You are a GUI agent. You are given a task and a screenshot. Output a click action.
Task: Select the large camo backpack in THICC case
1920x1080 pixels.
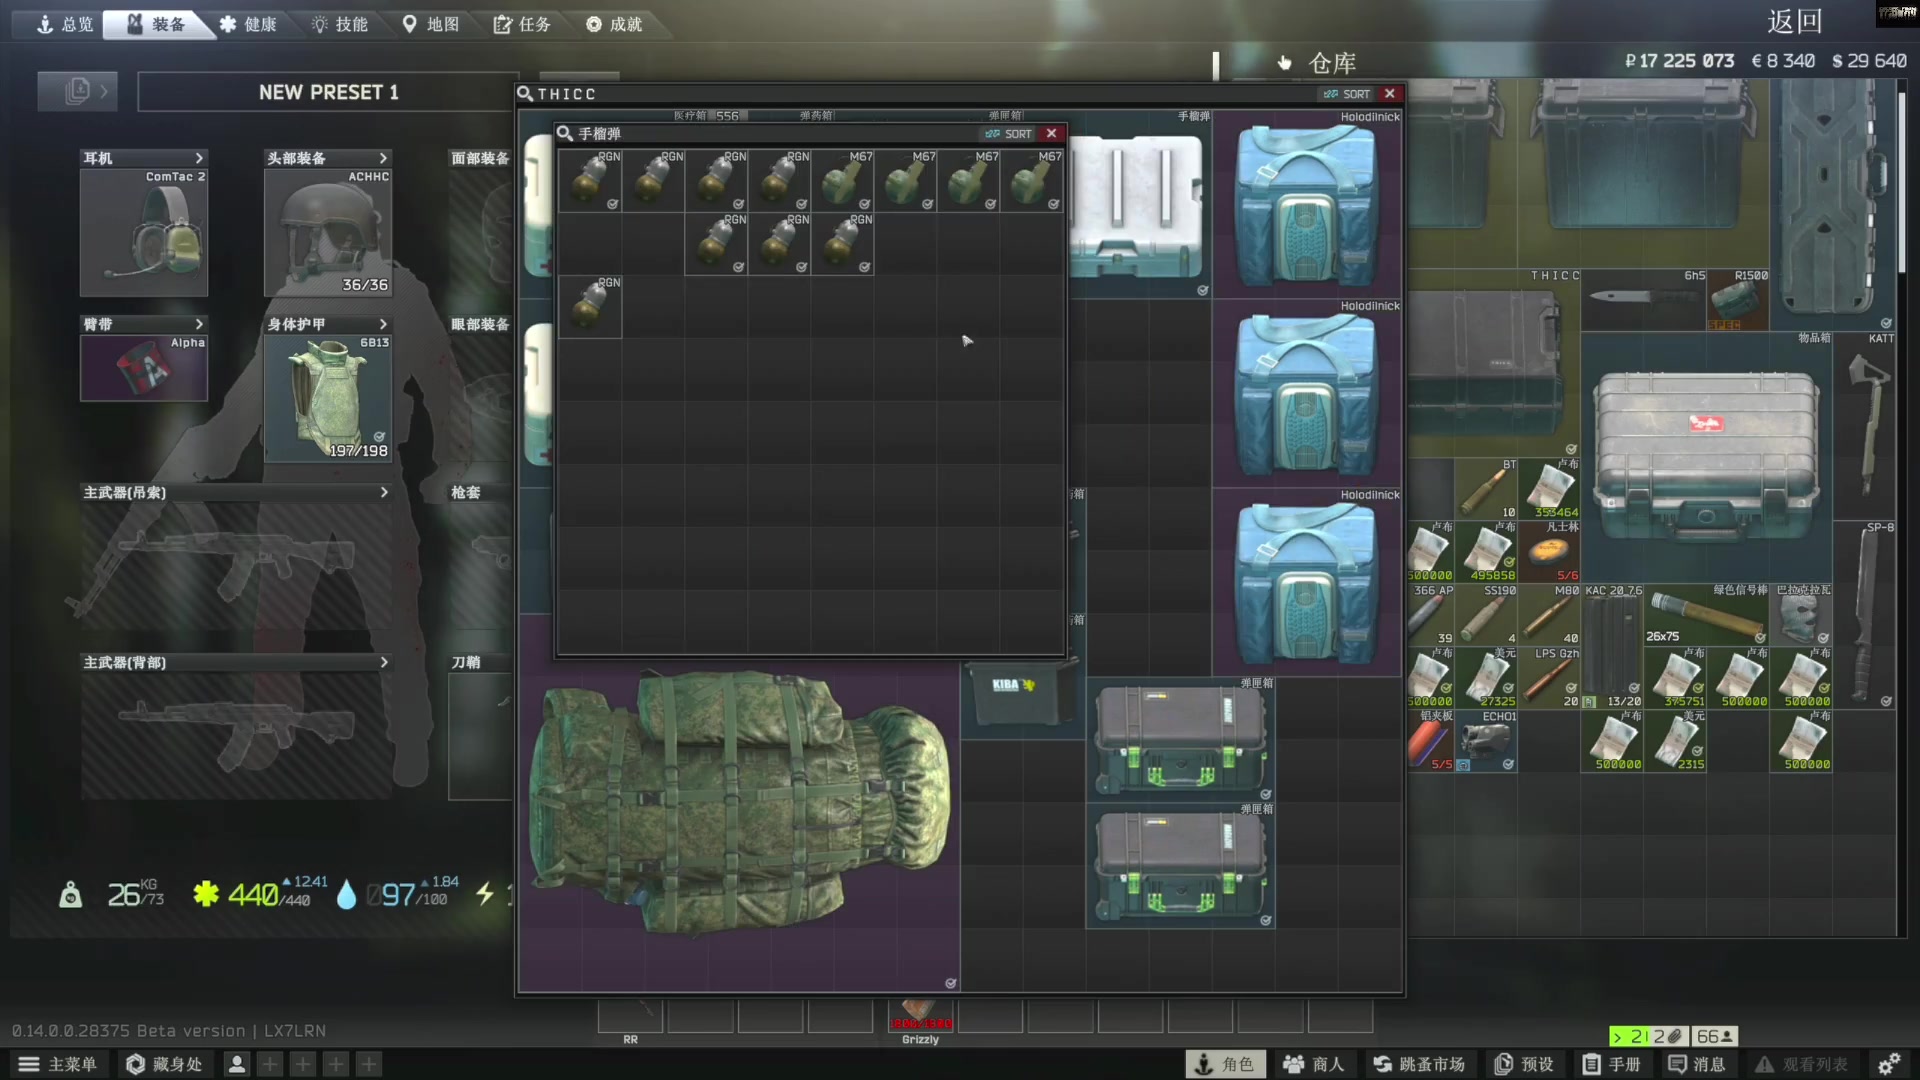[740, 805]
